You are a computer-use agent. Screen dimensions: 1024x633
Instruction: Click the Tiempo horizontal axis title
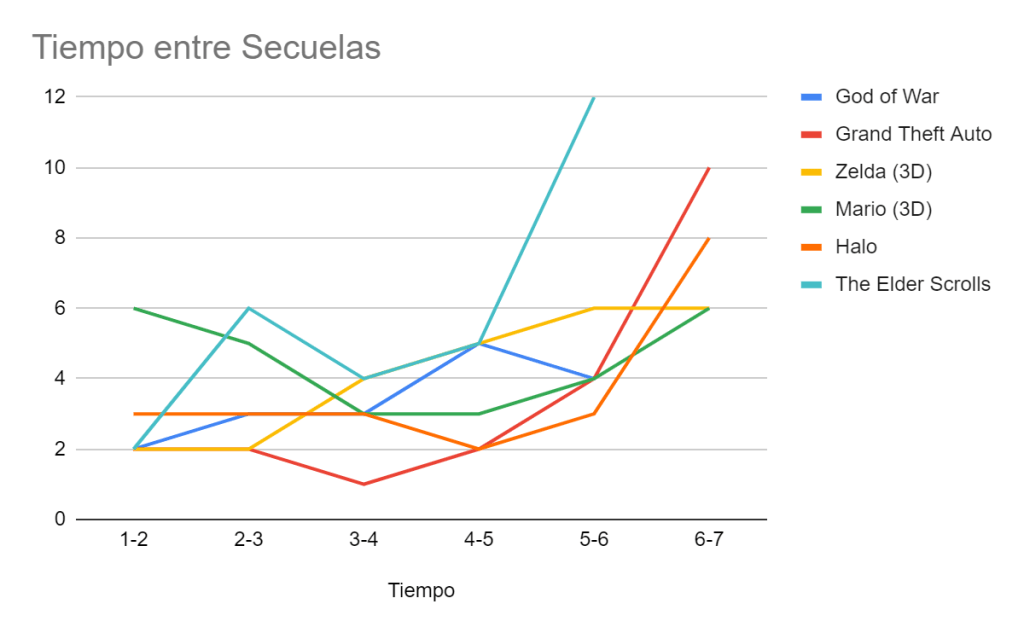tap(421, 590)
